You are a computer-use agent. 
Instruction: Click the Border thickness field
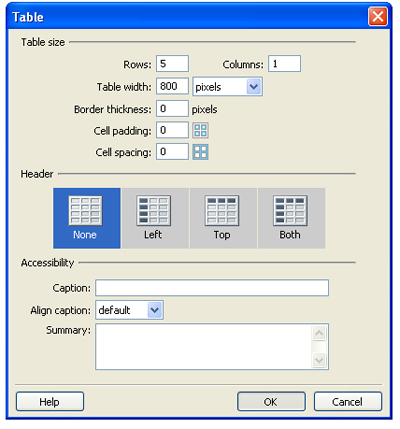(x=172, y=109)
